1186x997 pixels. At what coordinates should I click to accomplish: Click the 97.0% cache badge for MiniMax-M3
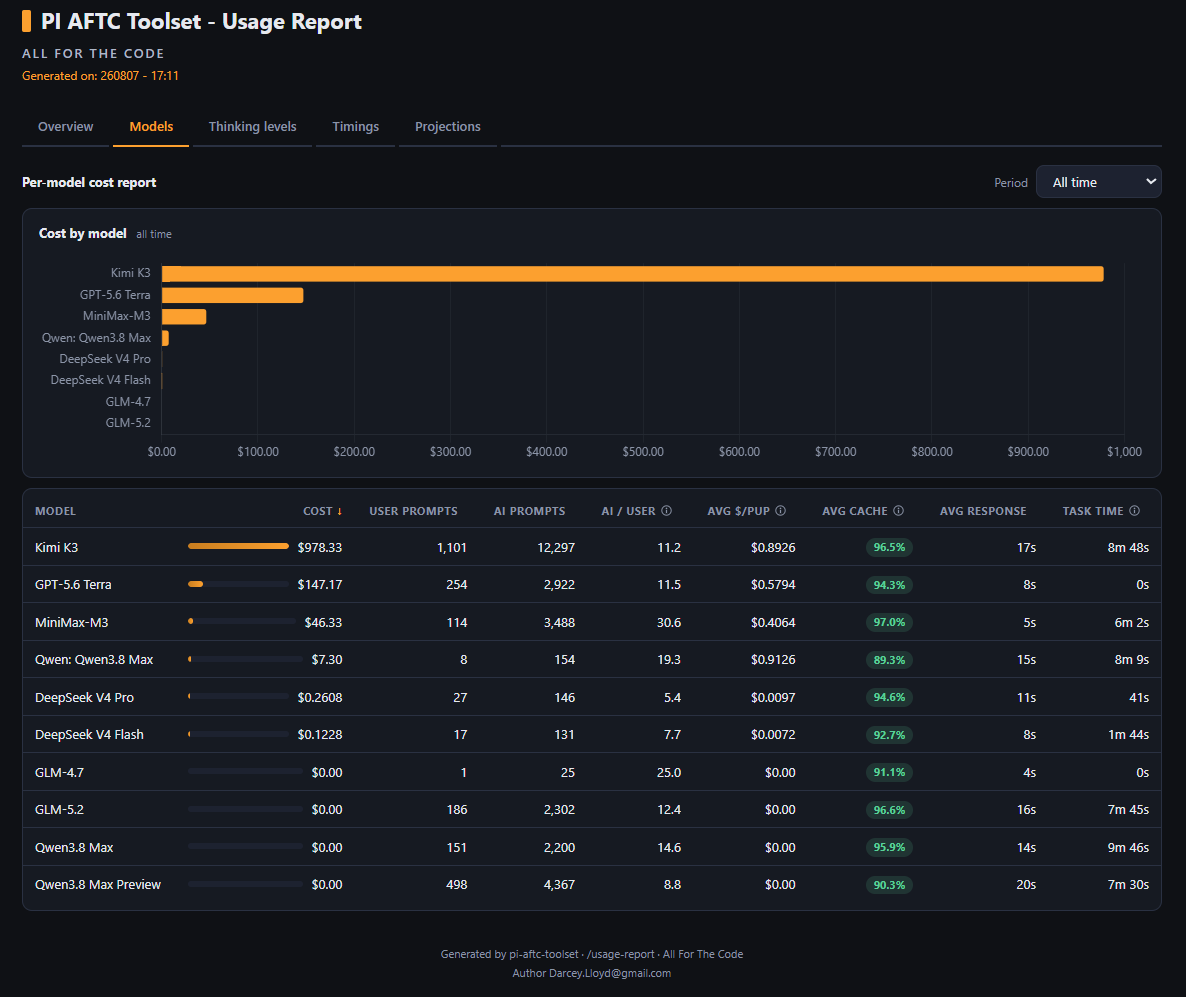tap(889, 623)
